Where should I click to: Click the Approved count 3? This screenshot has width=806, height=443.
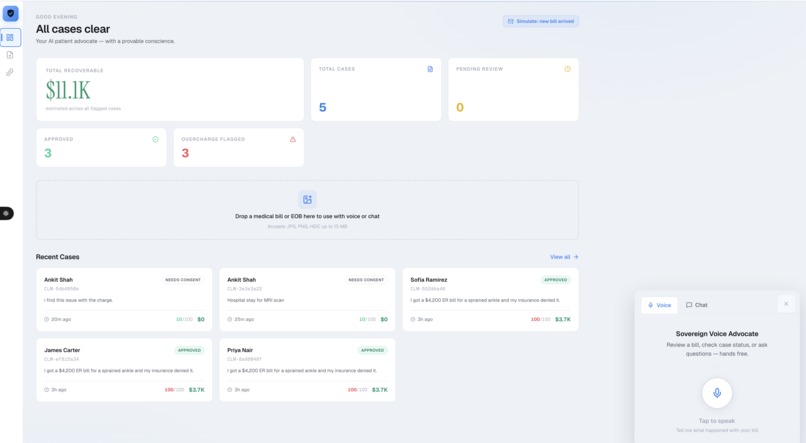tap(48, 153)
